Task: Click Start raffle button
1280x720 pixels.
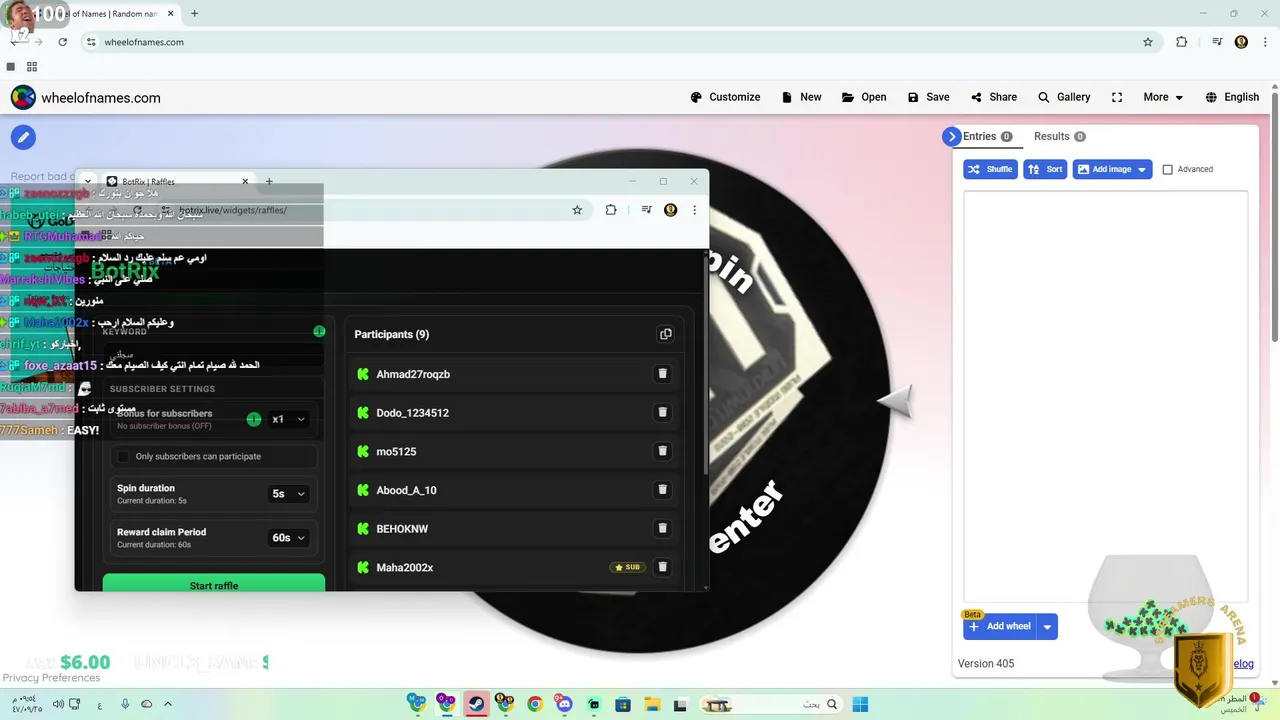Action: click(x=214, y=585)
